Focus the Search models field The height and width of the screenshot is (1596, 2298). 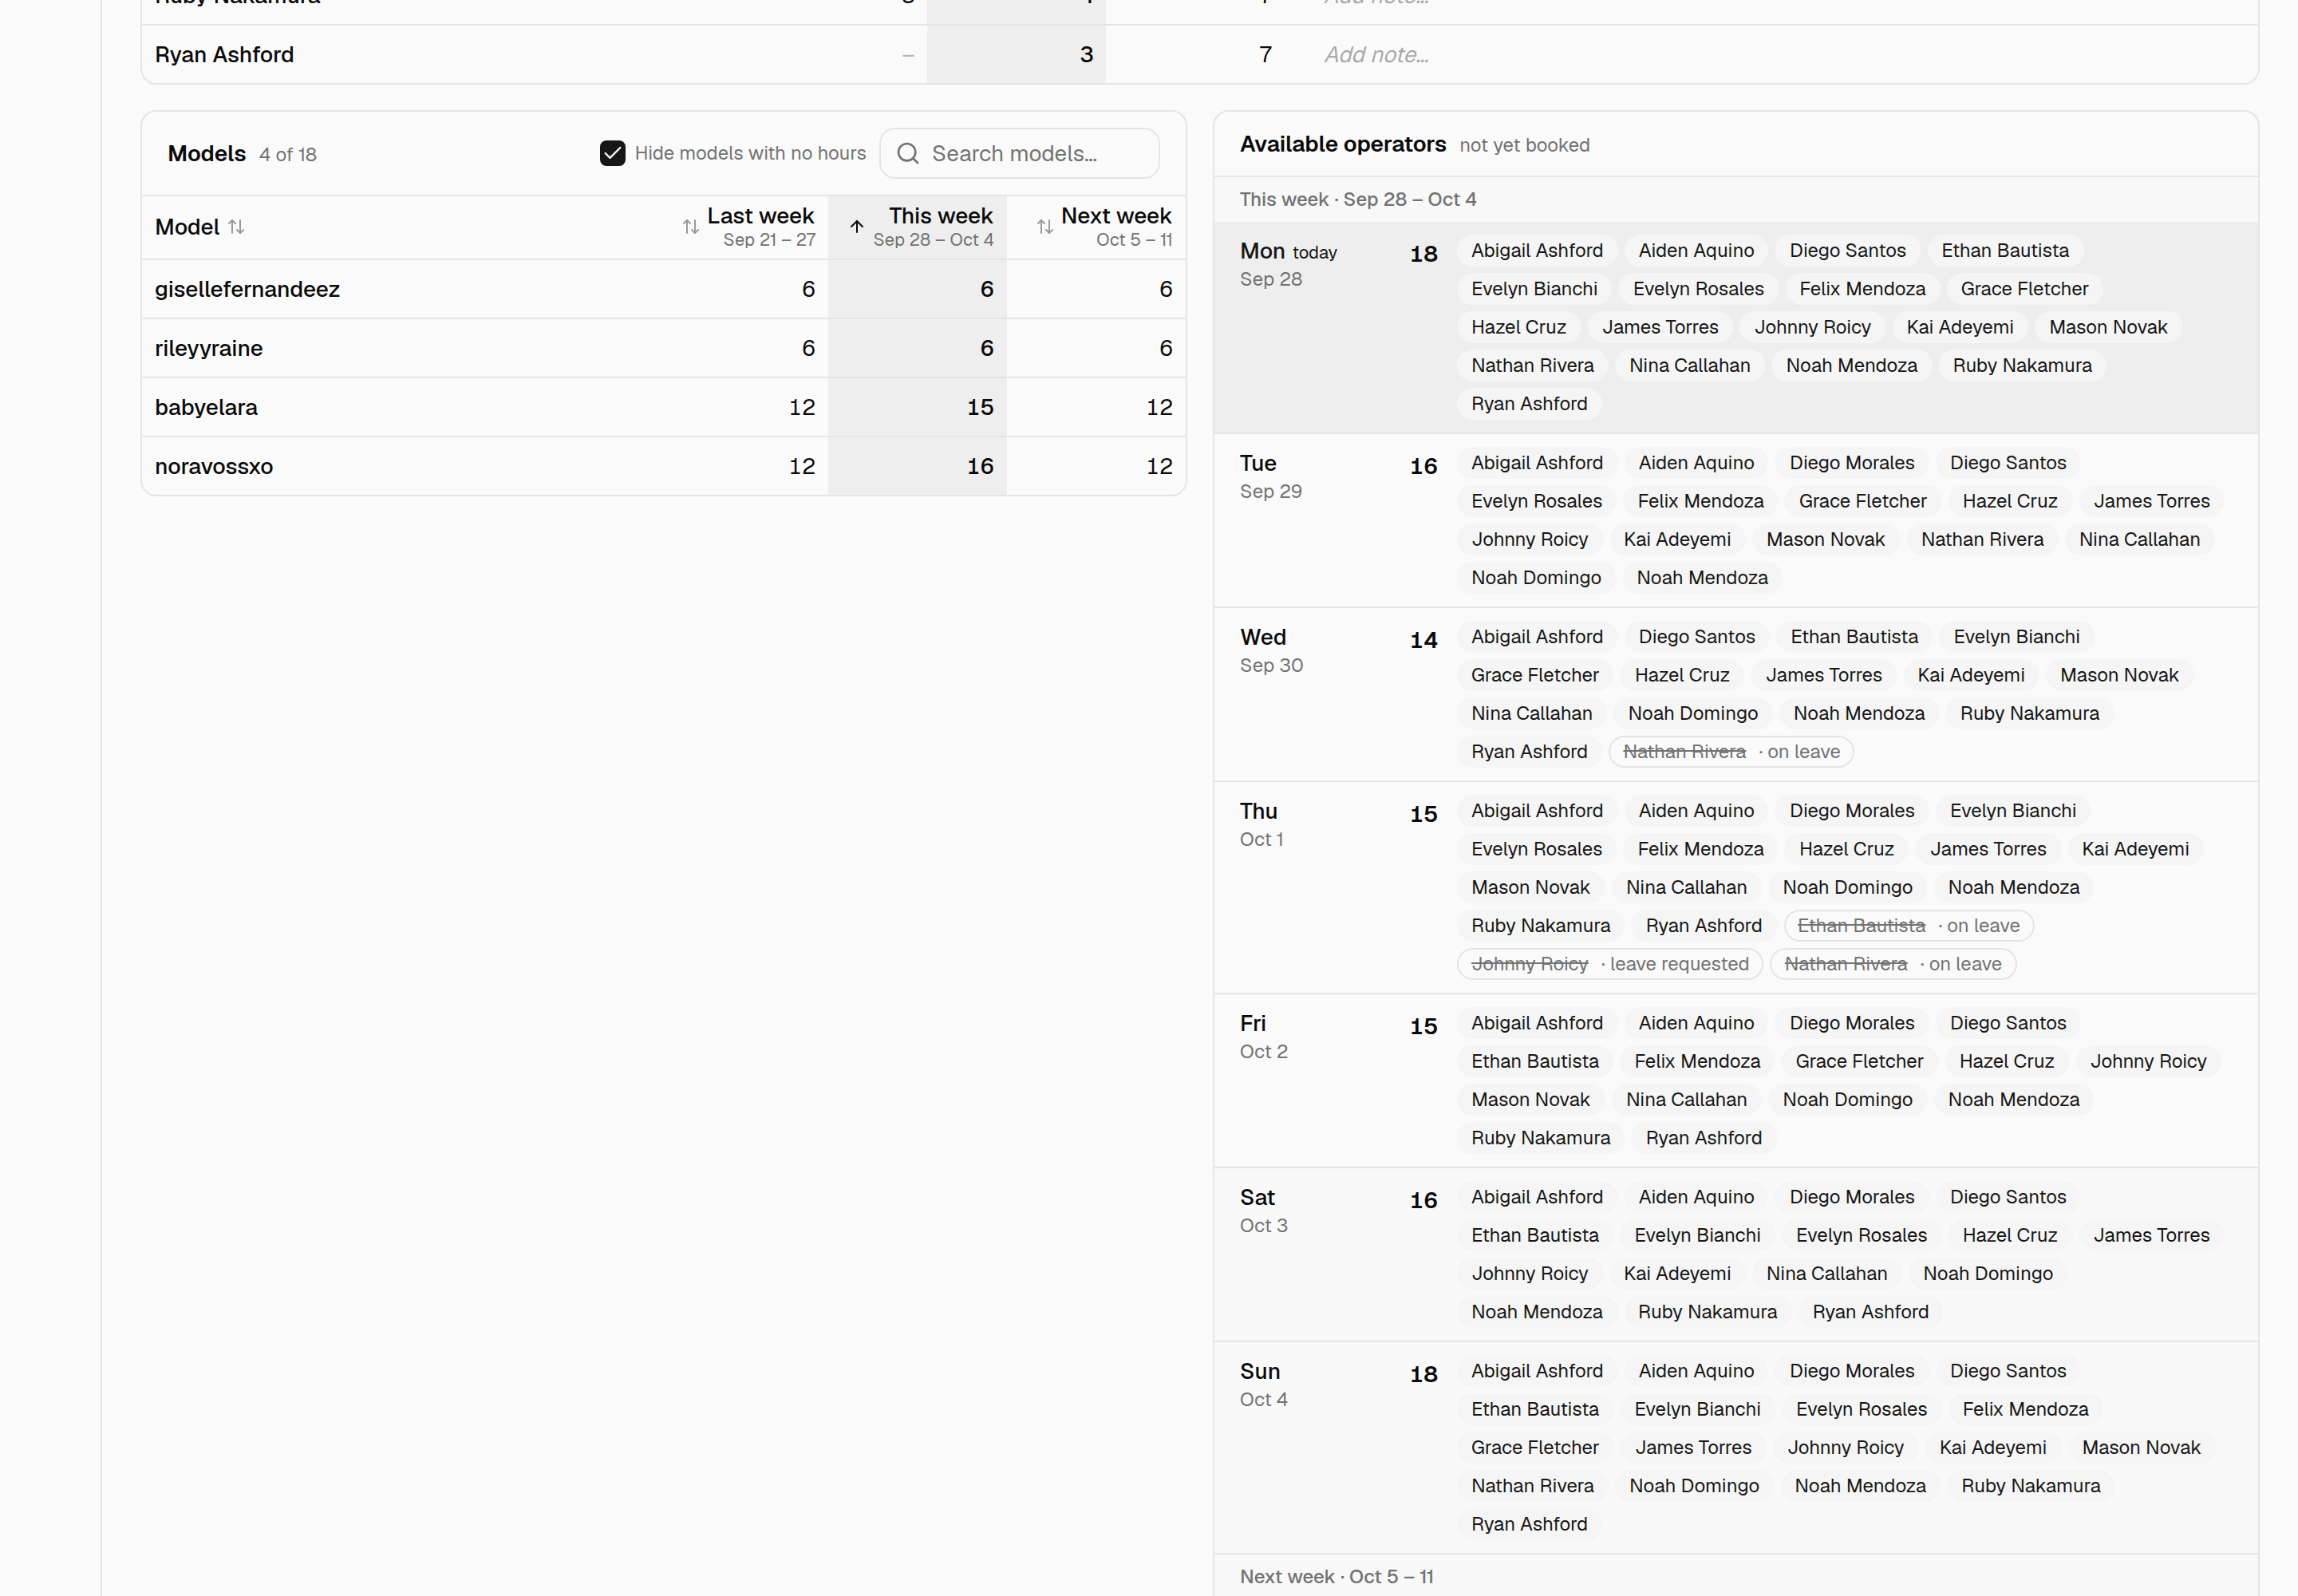[x=1019, y=153]
